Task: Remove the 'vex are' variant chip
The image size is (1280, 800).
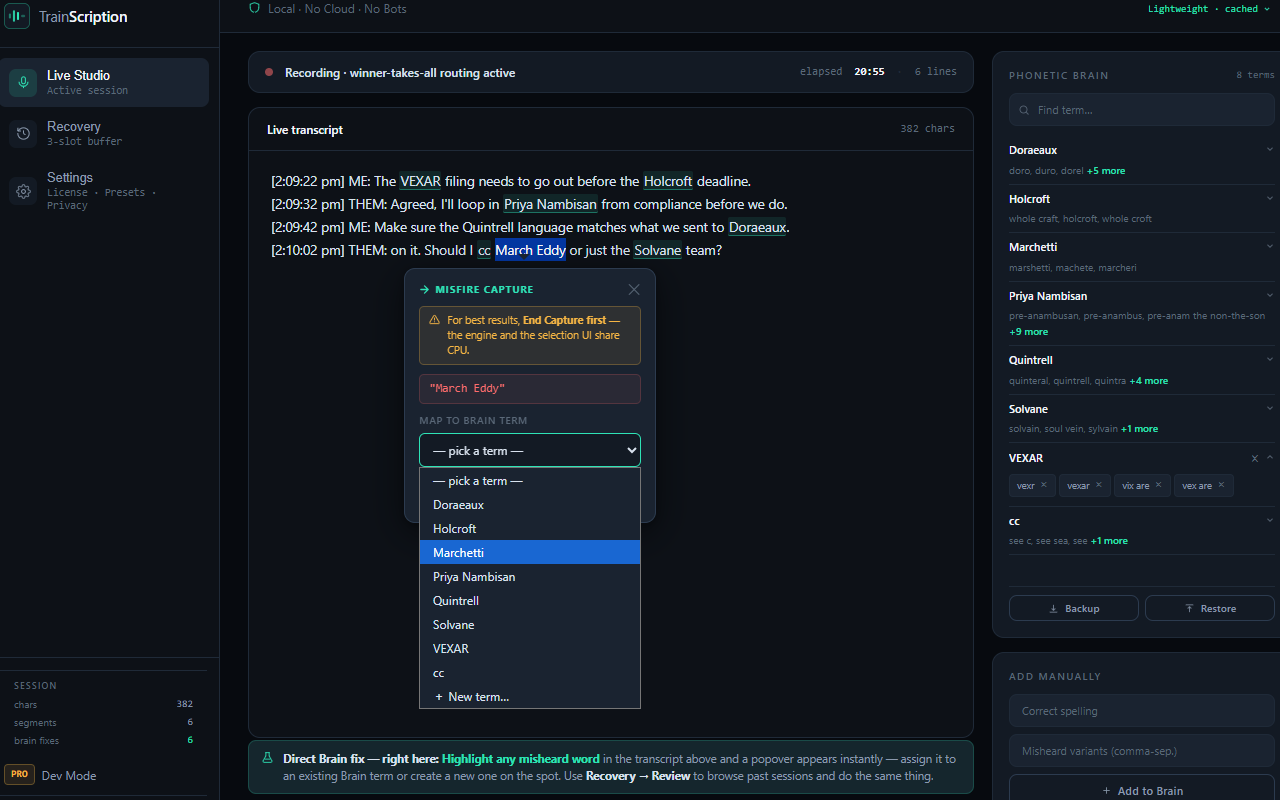Action: (x=1221, y=485)
